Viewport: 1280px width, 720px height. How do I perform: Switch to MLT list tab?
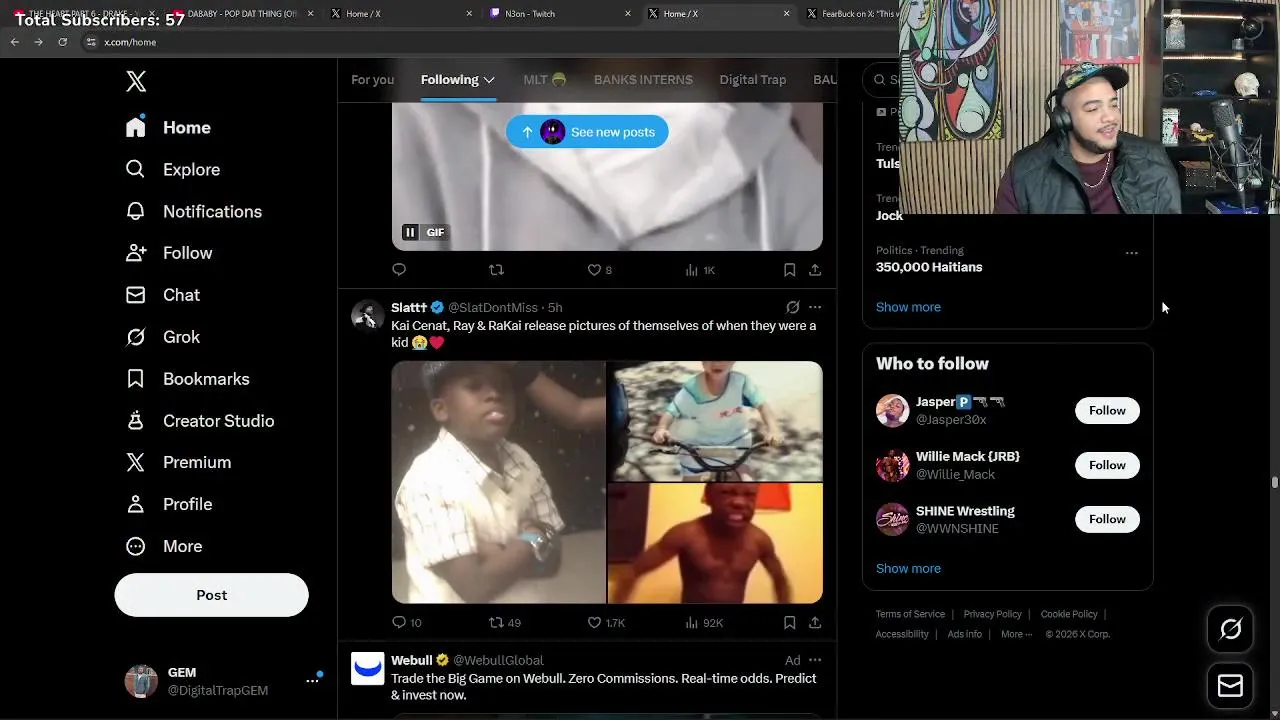coord(544,80)
